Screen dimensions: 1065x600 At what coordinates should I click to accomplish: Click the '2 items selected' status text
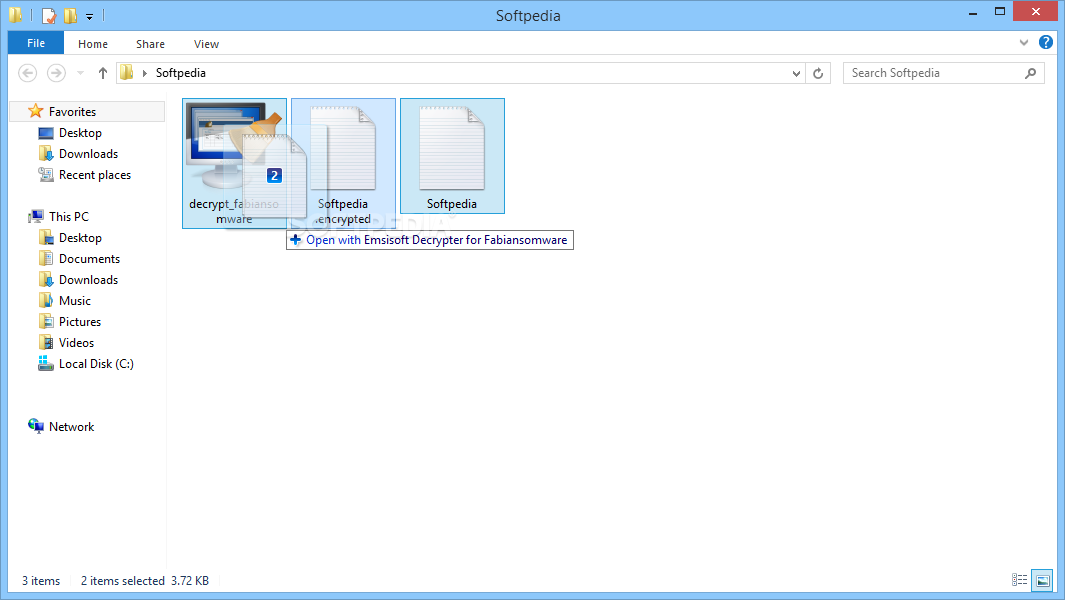pos(123,581)
